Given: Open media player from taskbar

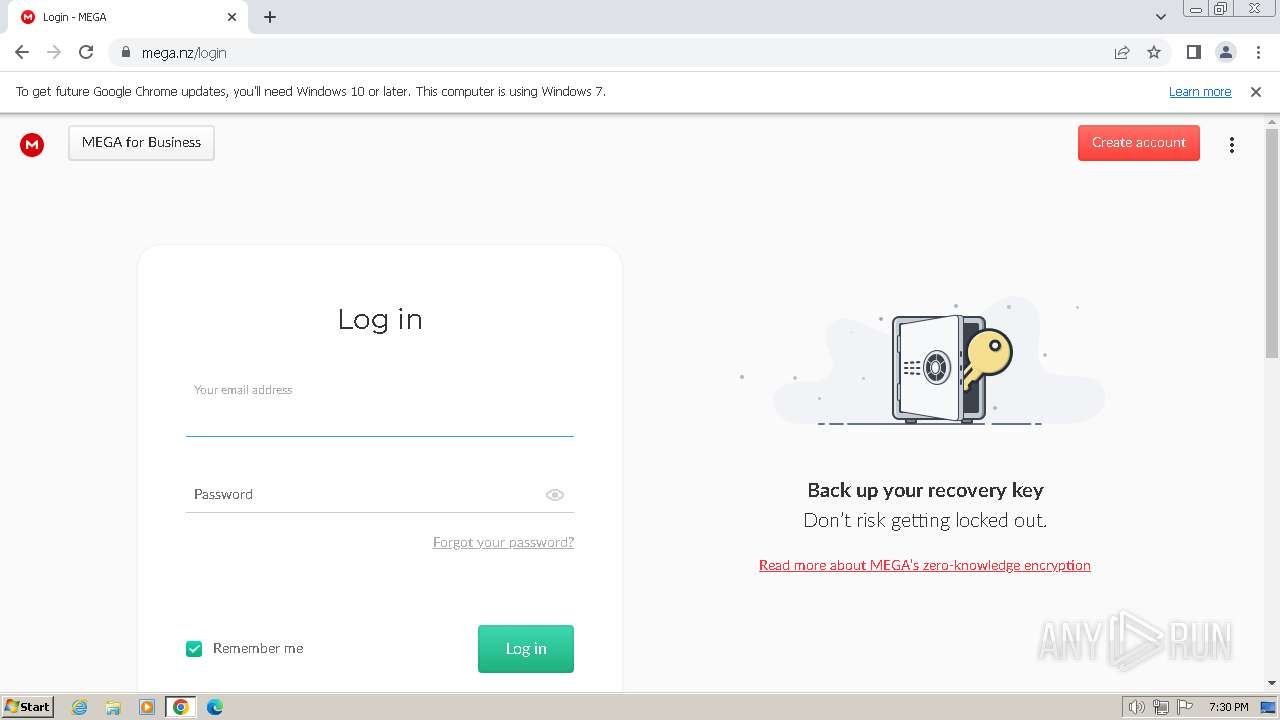Looking at the screenshot, I should (147, 707).
